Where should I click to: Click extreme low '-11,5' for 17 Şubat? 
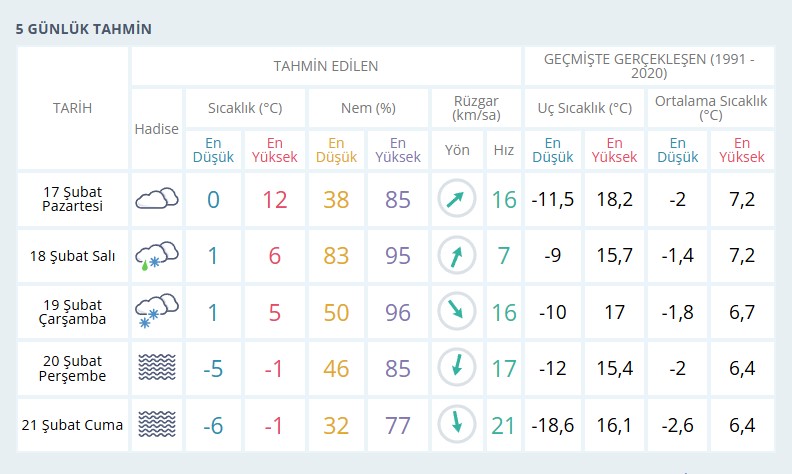point(553,200)
